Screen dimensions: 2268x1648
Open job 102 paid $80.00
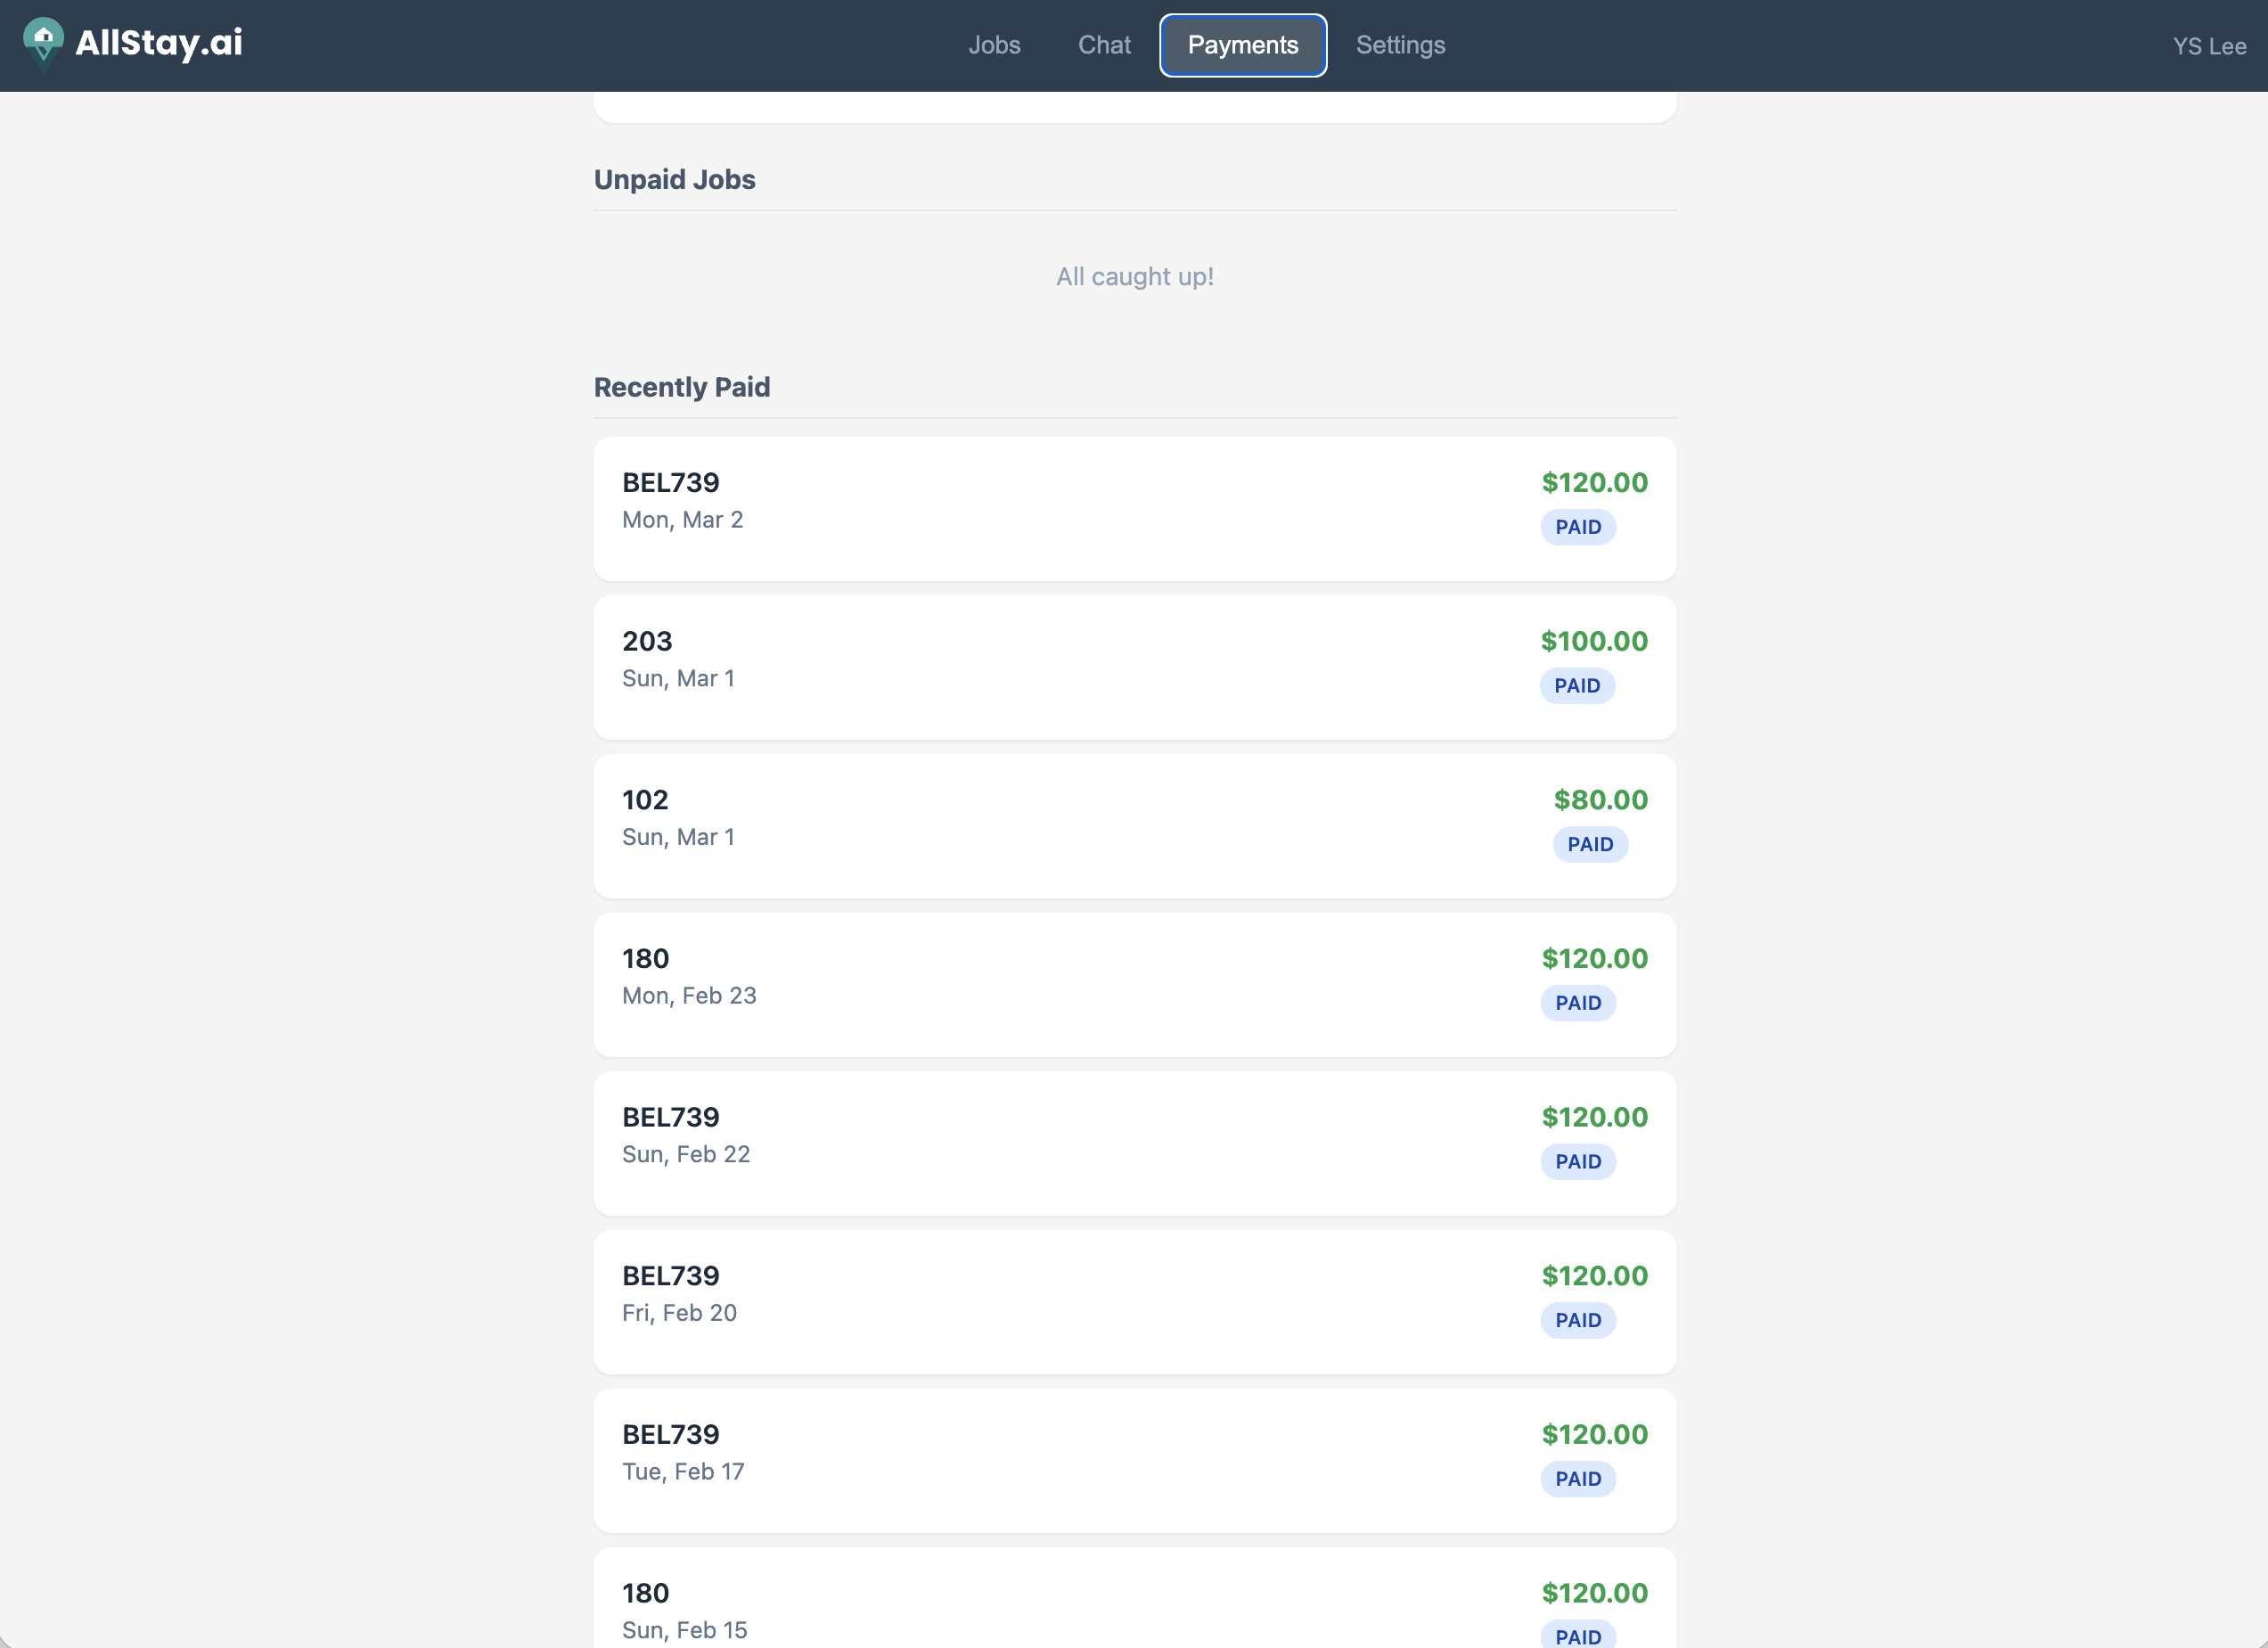tap(1134, 826)
